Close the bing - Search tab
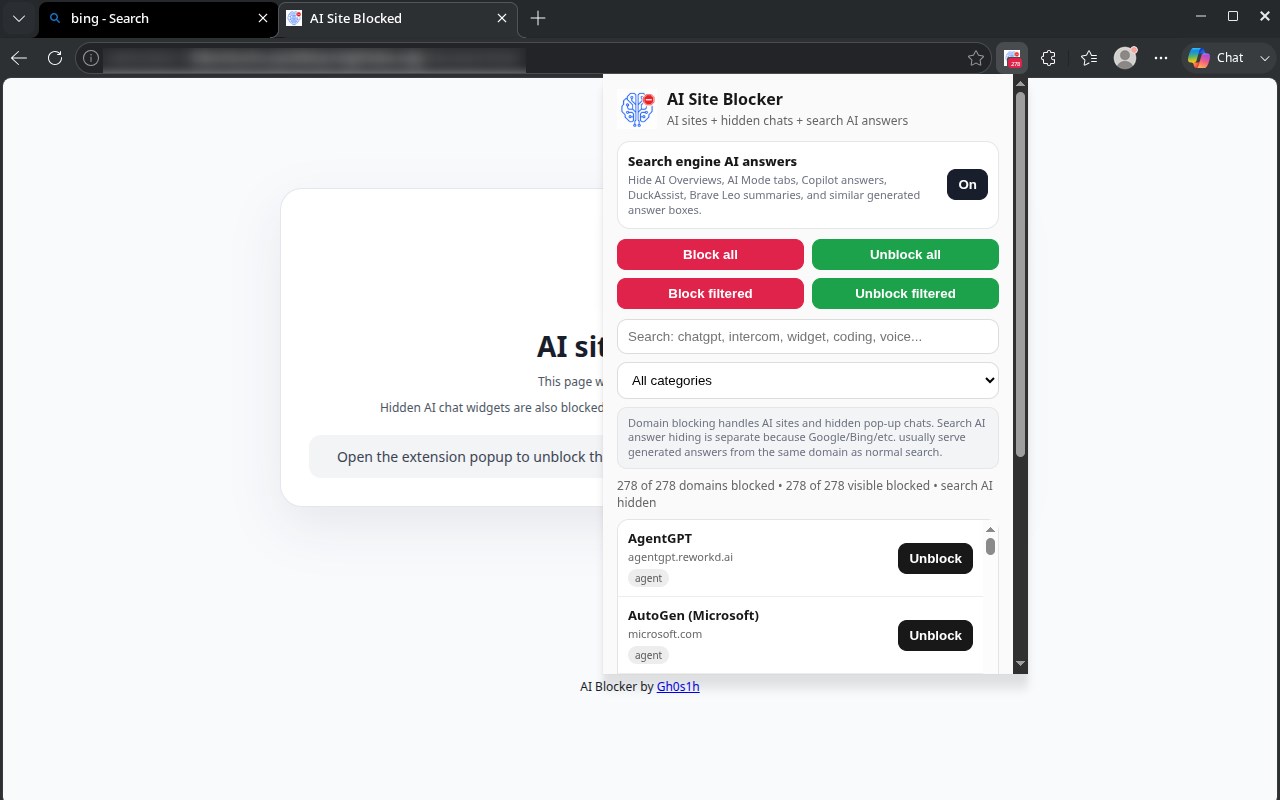This screenshot has width=1280, height=800. click(x=263, y=18)
